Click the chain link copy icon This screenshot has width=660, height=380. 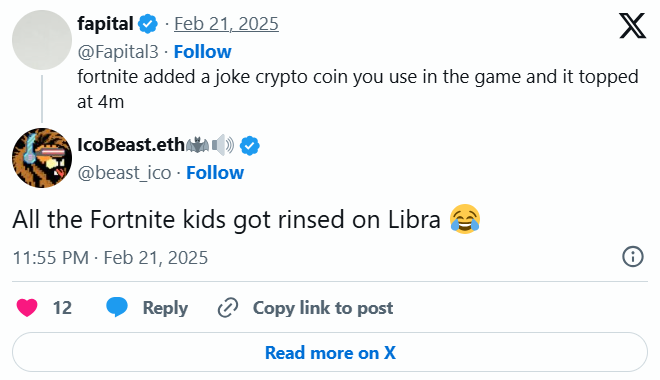[x=228, y=308]
